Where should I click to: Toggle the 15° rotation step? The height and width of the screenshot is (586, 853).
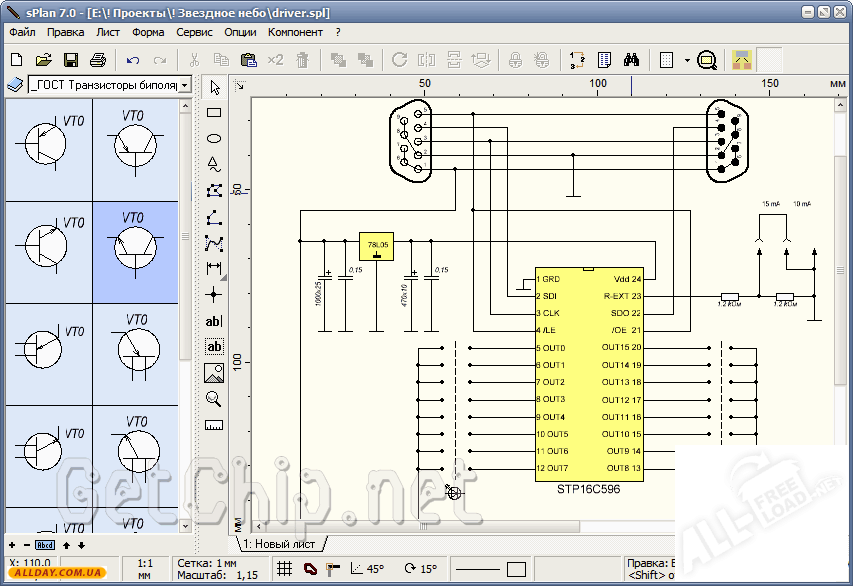click(x=420, y=569)
